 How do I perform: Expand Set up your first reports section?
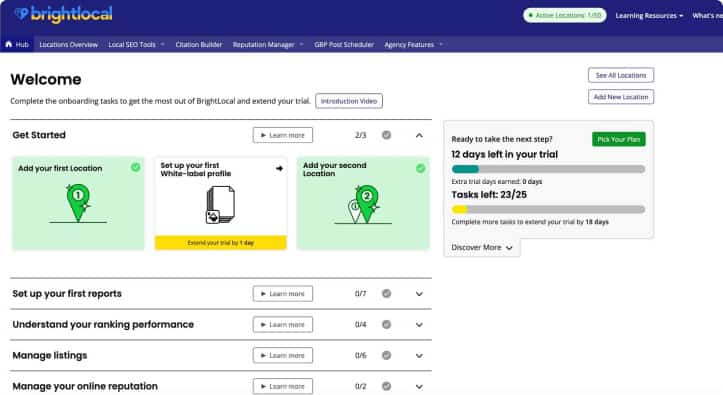pos(419,294)
